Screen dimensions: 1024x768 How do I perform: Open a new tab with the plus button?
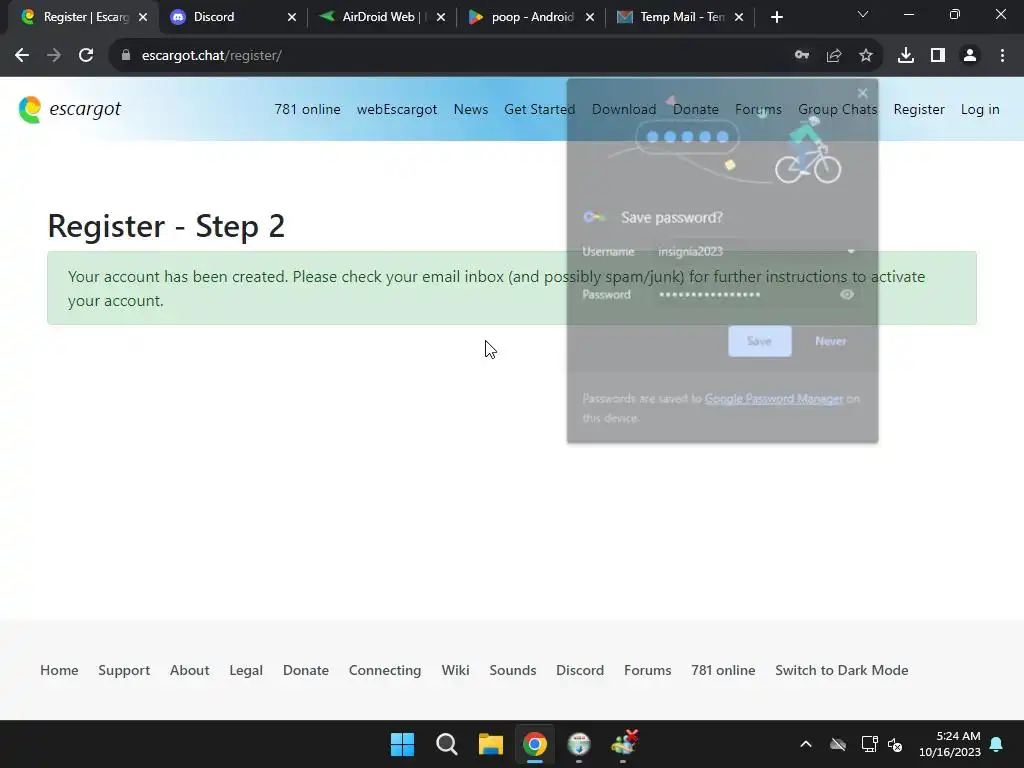click(776, 17)
